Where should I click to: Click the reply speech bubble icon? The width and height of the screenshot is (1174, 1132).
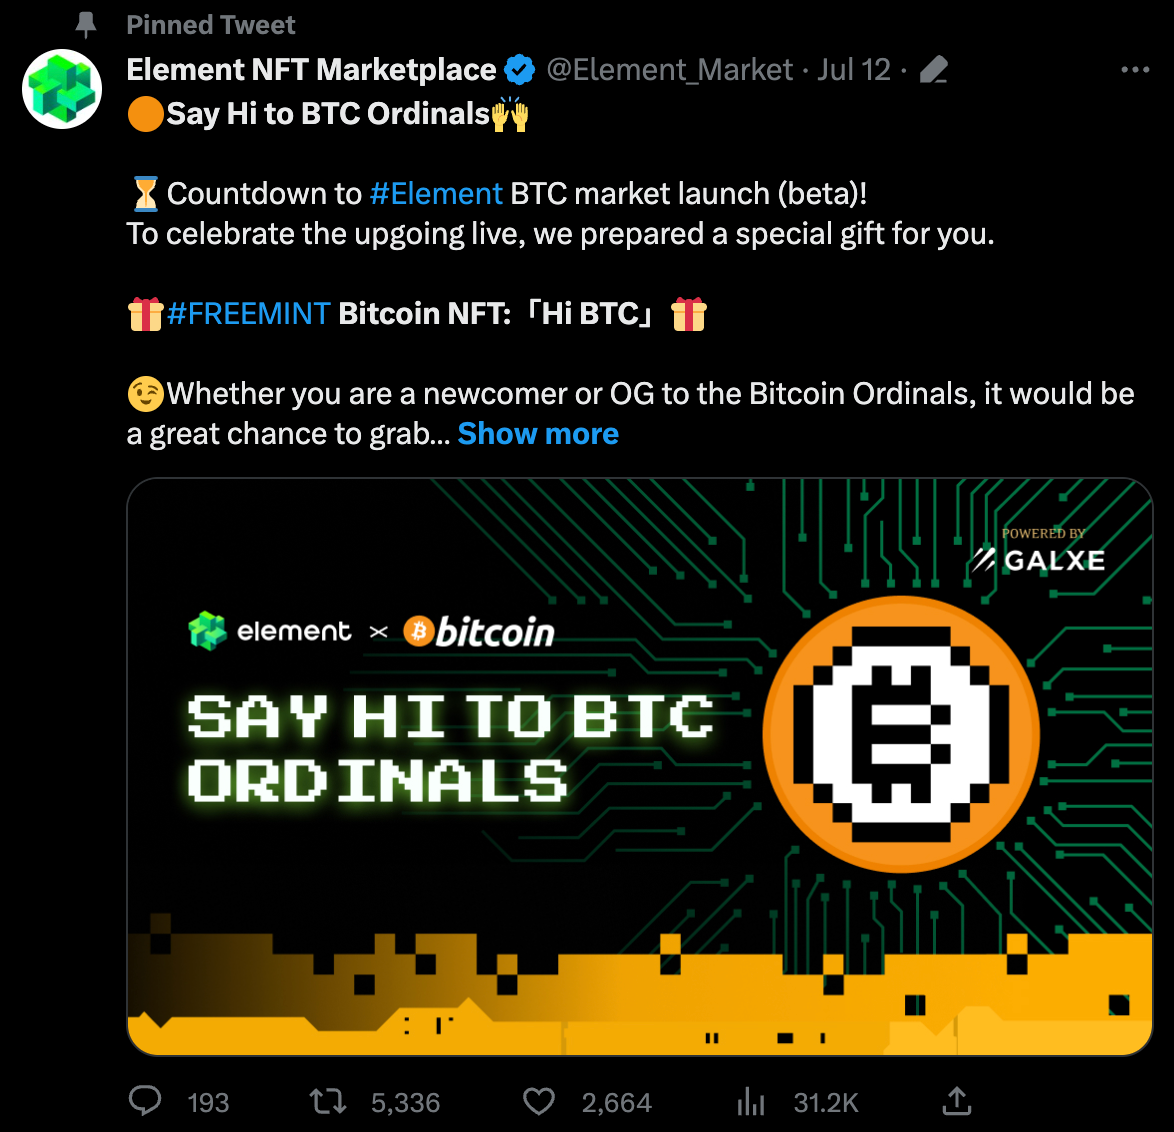click(x=145, y=1101)
